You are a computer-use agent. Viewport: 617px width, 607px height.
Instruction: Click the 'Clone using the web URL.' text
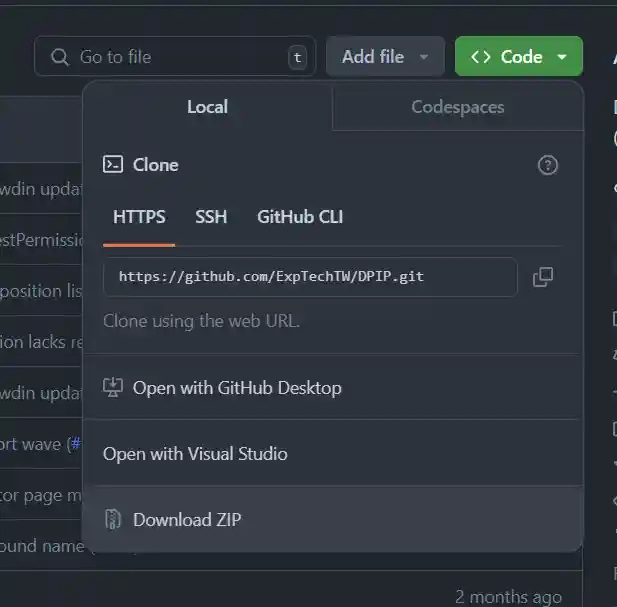pos(201,321)
